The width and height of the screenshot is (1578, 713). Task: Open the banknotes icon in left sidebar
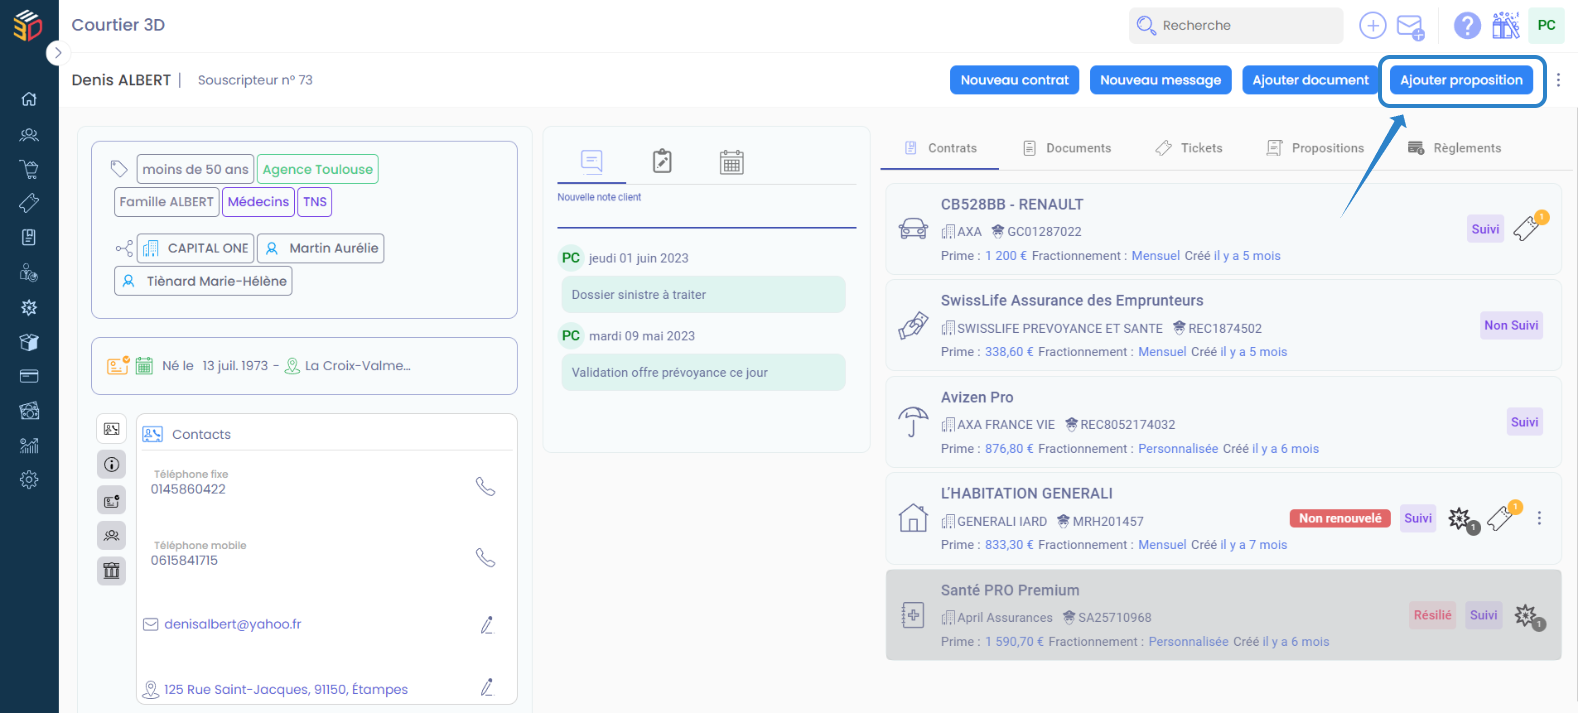[x=29, y=411]
